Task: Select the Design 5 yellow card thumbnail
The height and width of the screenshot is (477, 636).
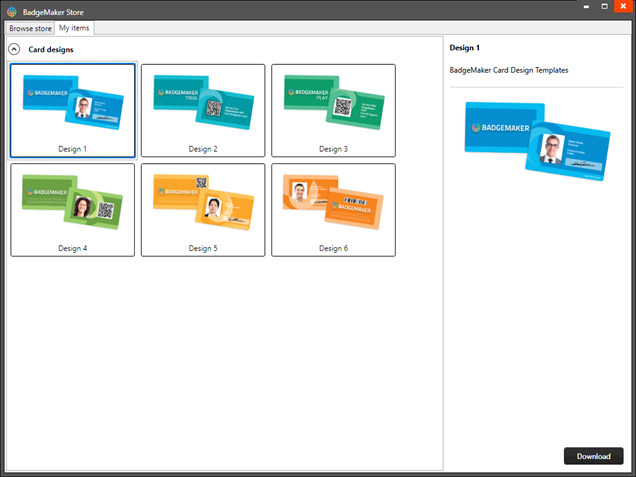Action: coord(203,210)
